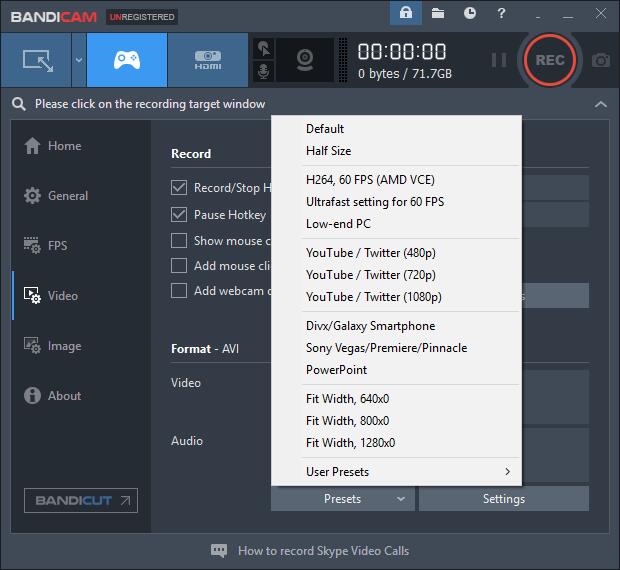Select YouTube / Twitter (480p) preset

click(x=397, y=253)
